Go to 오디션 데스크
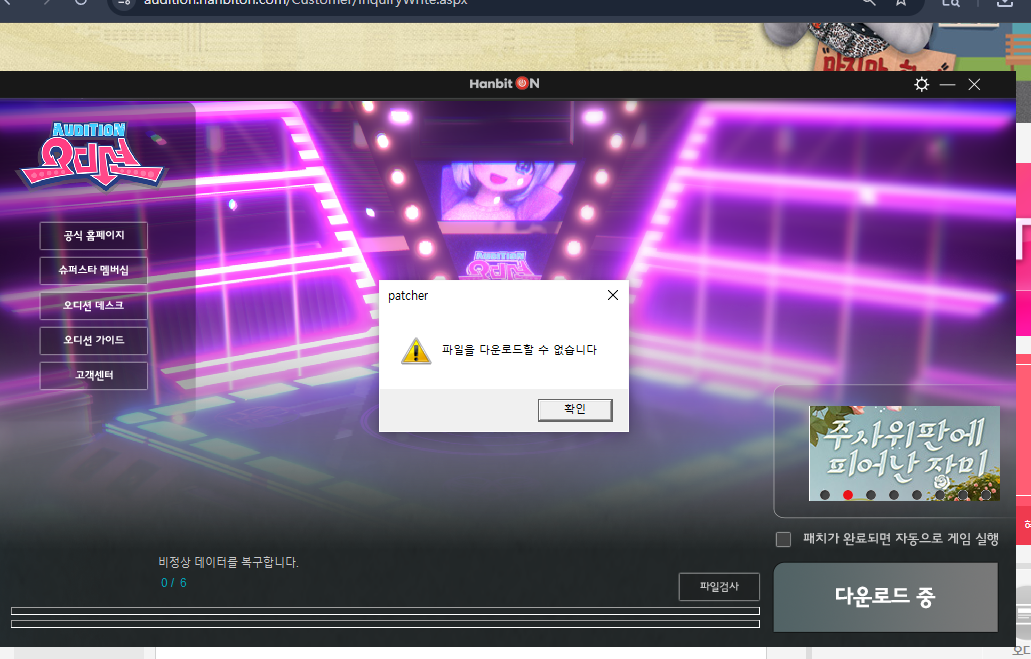 point(94,304)
